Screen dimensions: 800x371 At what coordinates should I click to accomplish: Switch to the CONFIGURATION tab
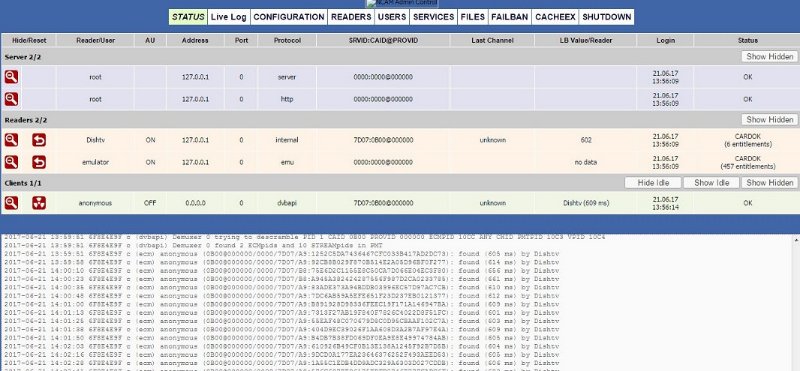click(x=289, y=17)
